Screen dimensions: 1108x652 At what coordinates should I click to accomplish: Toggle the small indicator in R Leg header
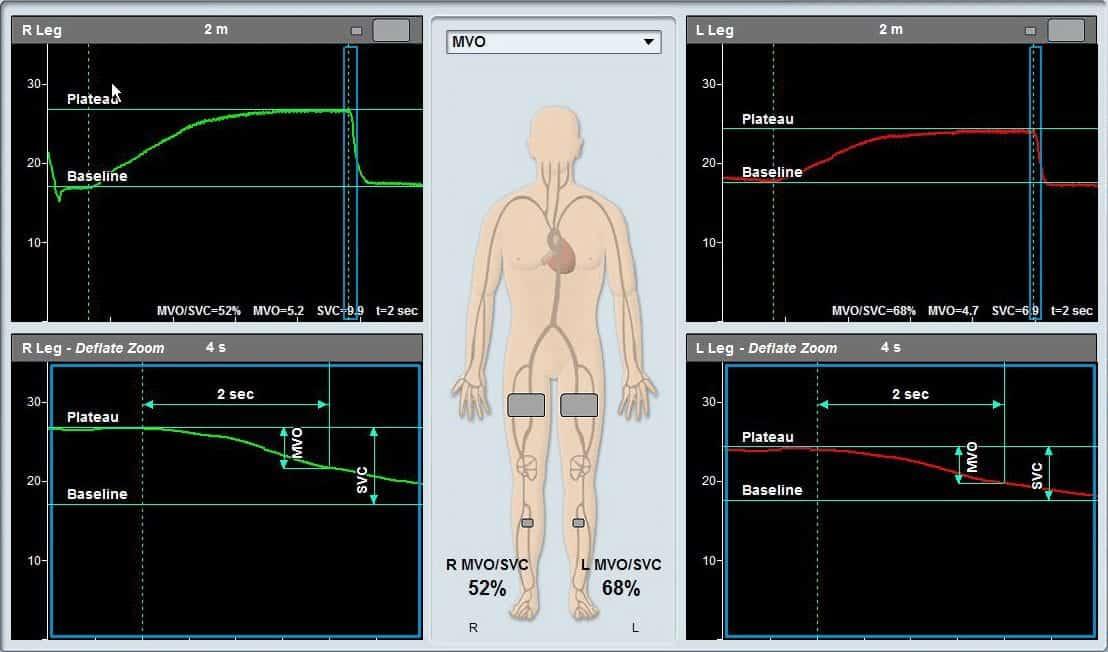tap(357, 30)
